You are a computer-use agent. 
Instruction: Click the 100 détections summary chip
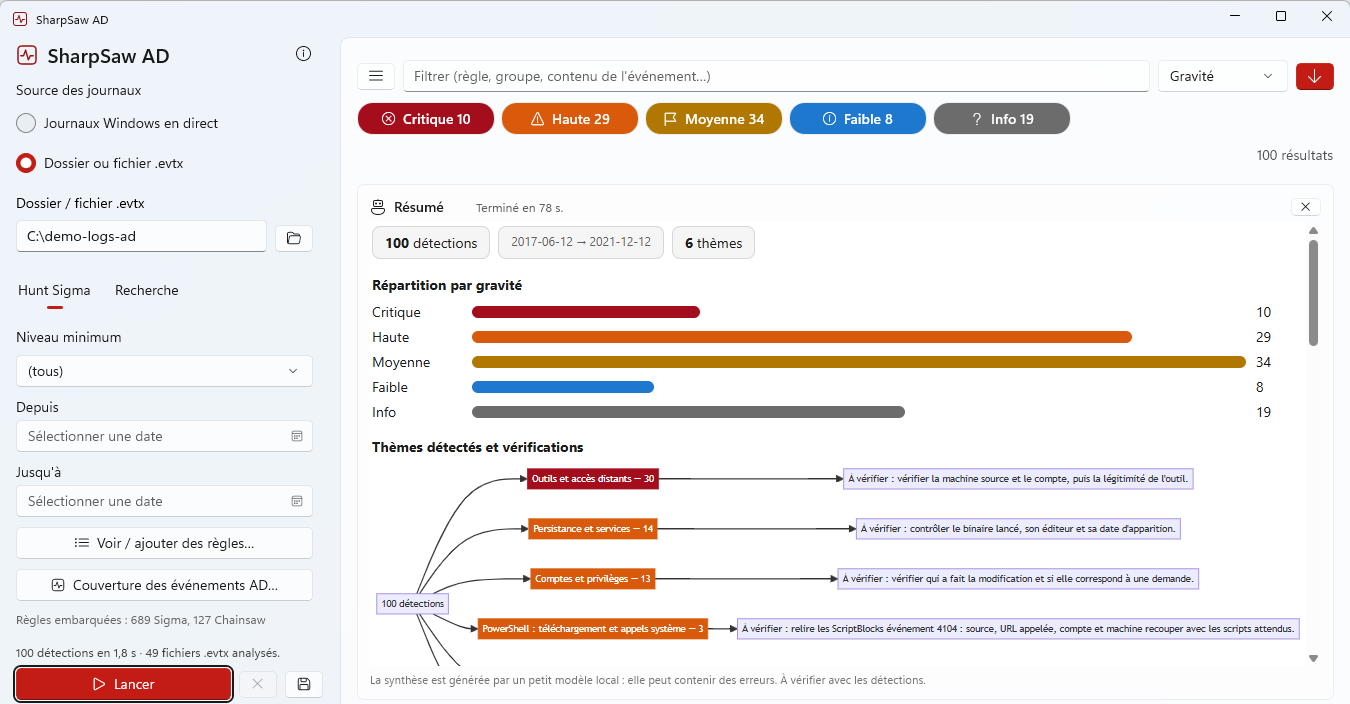pyautogui.click(x=431, y=243)
